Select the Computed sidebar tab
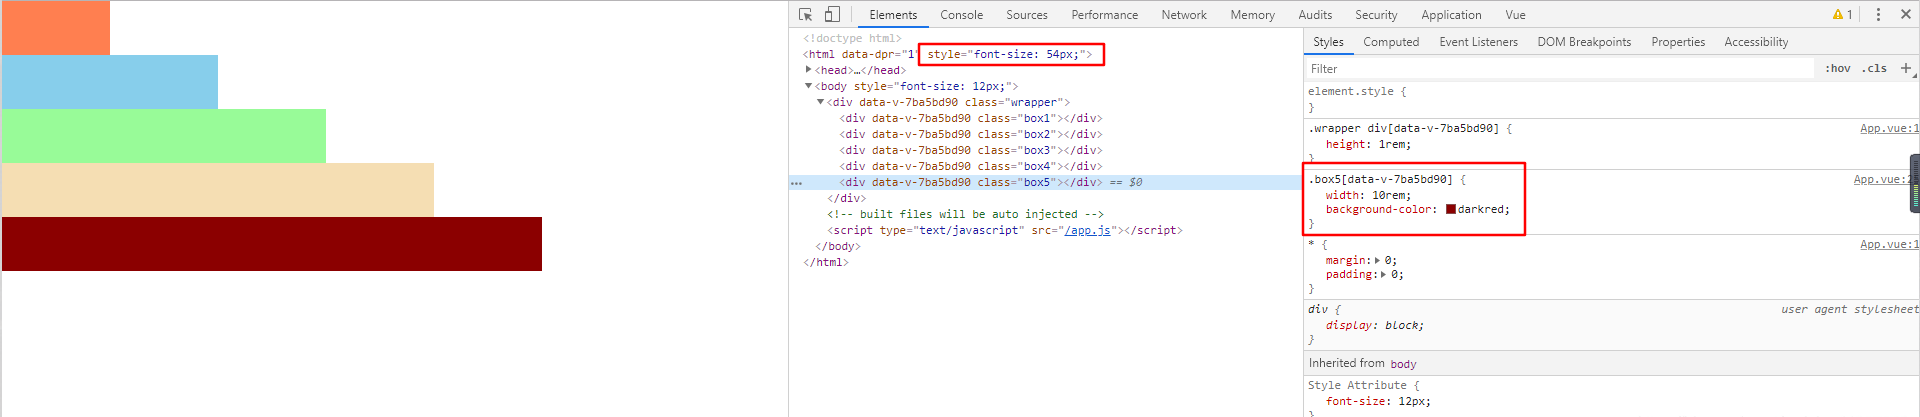 pyautogui.click(x=1391, y=42)
